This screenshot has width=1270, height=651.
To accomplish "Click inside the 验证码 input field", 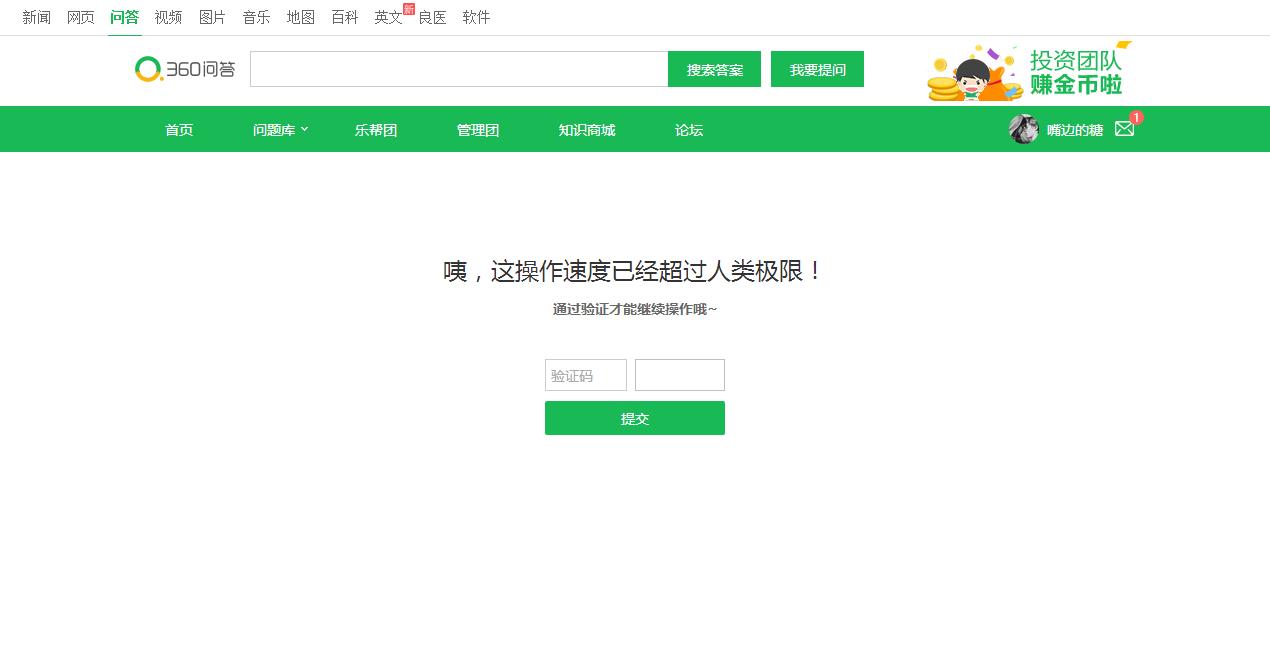I will (585, 375).
